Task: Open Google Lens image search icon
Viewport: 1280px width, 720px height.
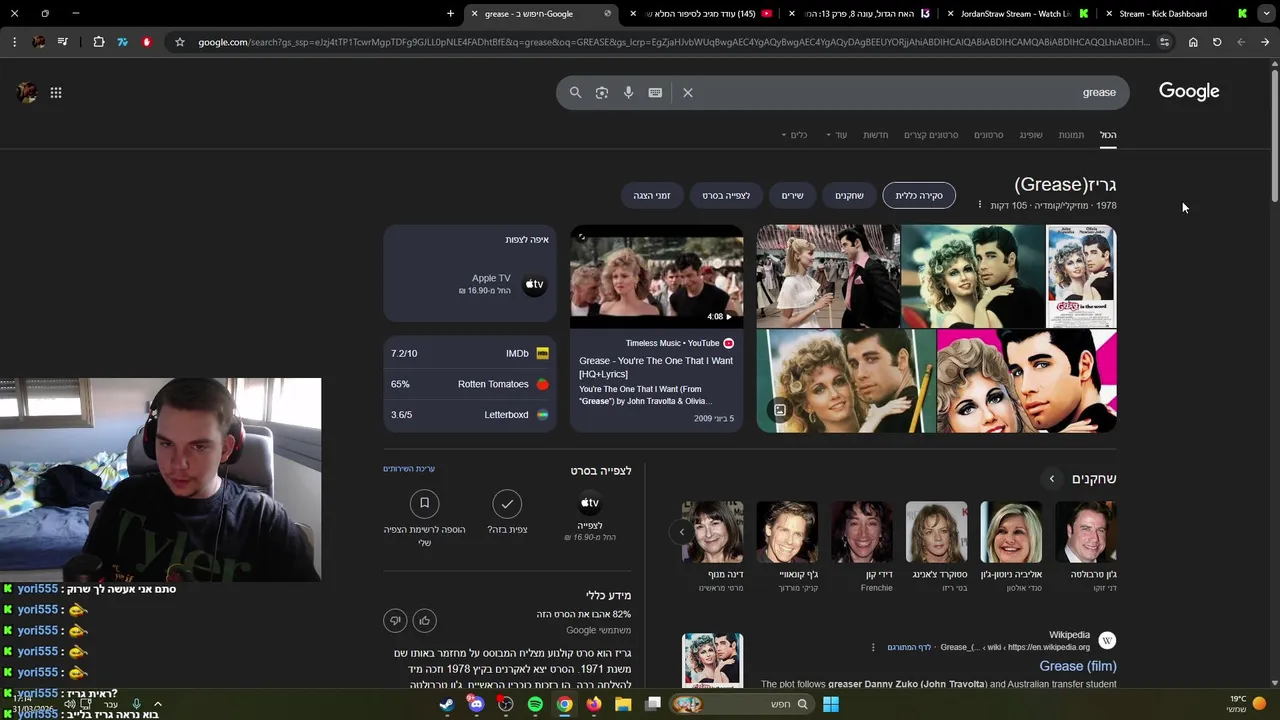Action: coord(602,92)
